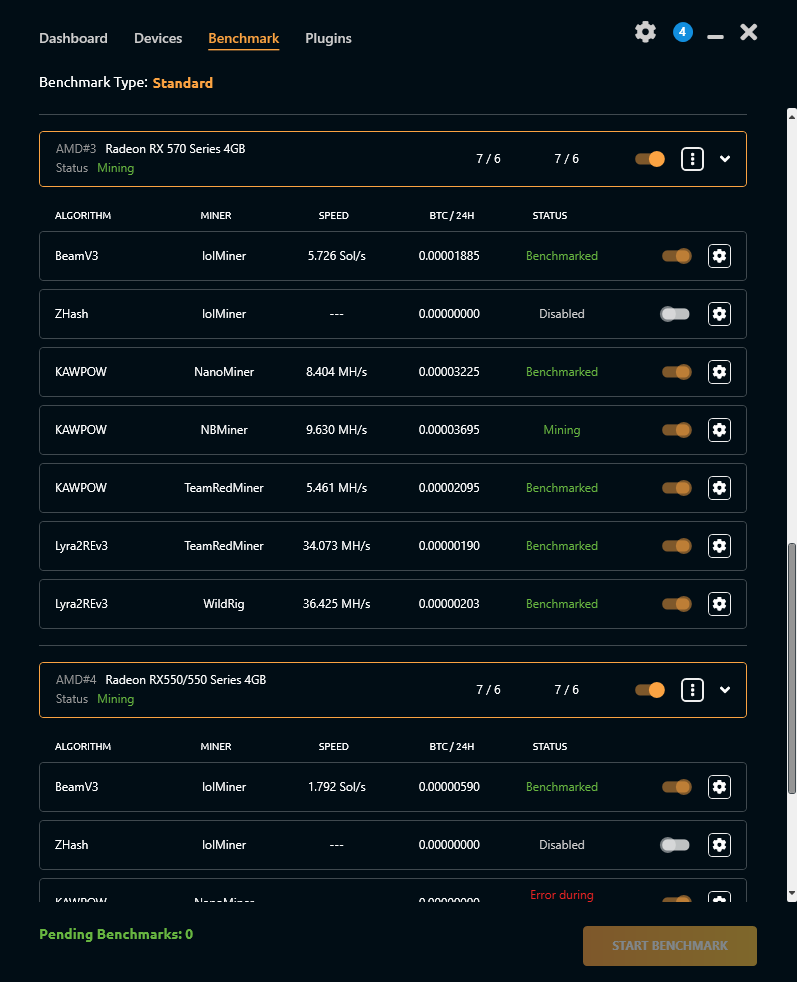Open the Plugins tab
This screenshot has height=982, width=797.
point(328,39)
